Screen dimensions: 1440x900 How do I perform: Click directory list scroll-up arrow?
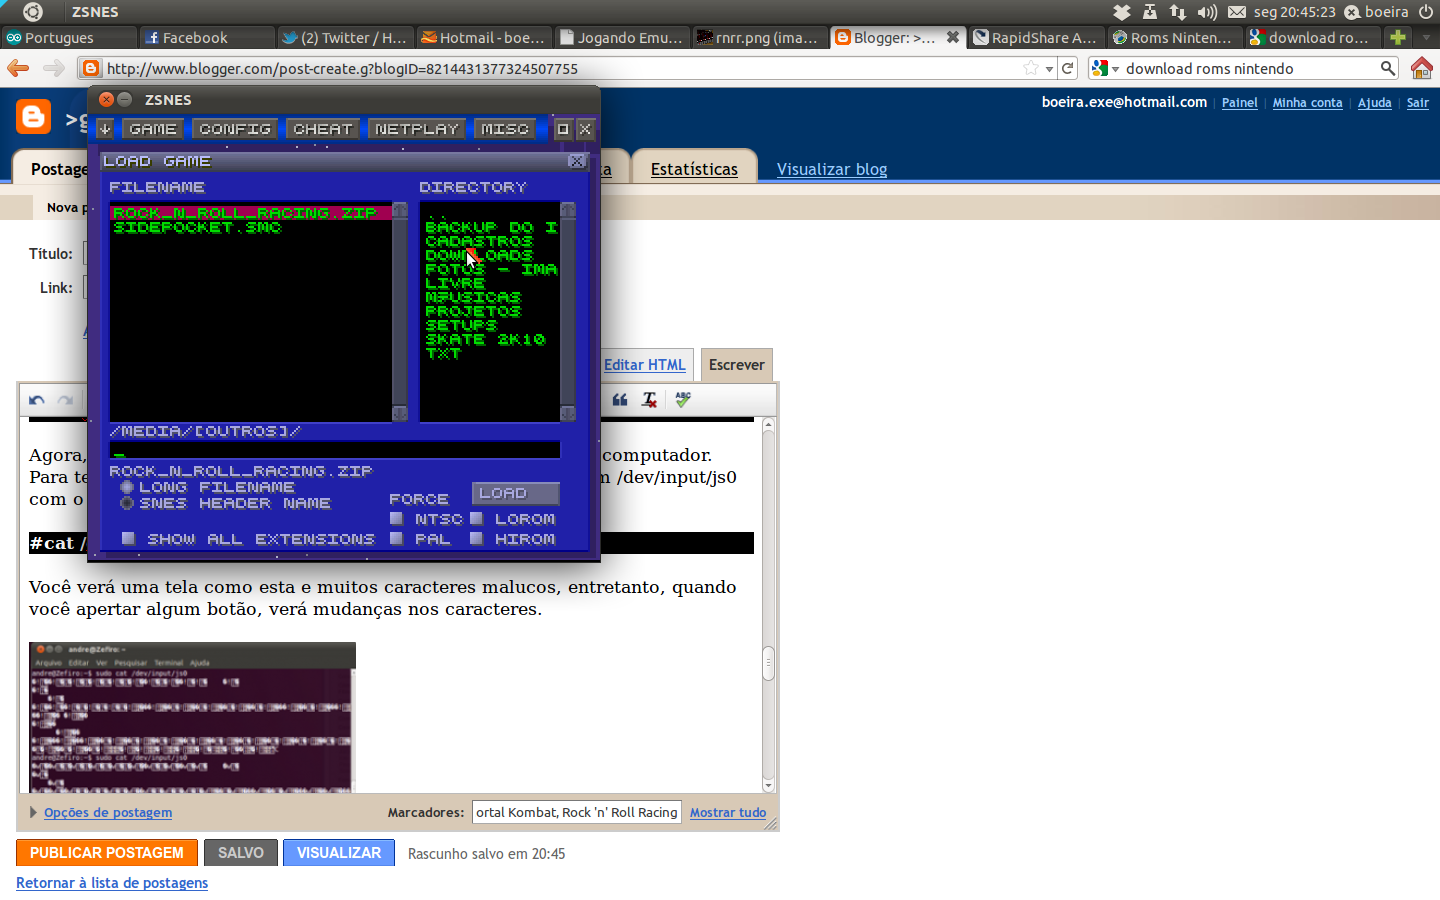[568, 210]
